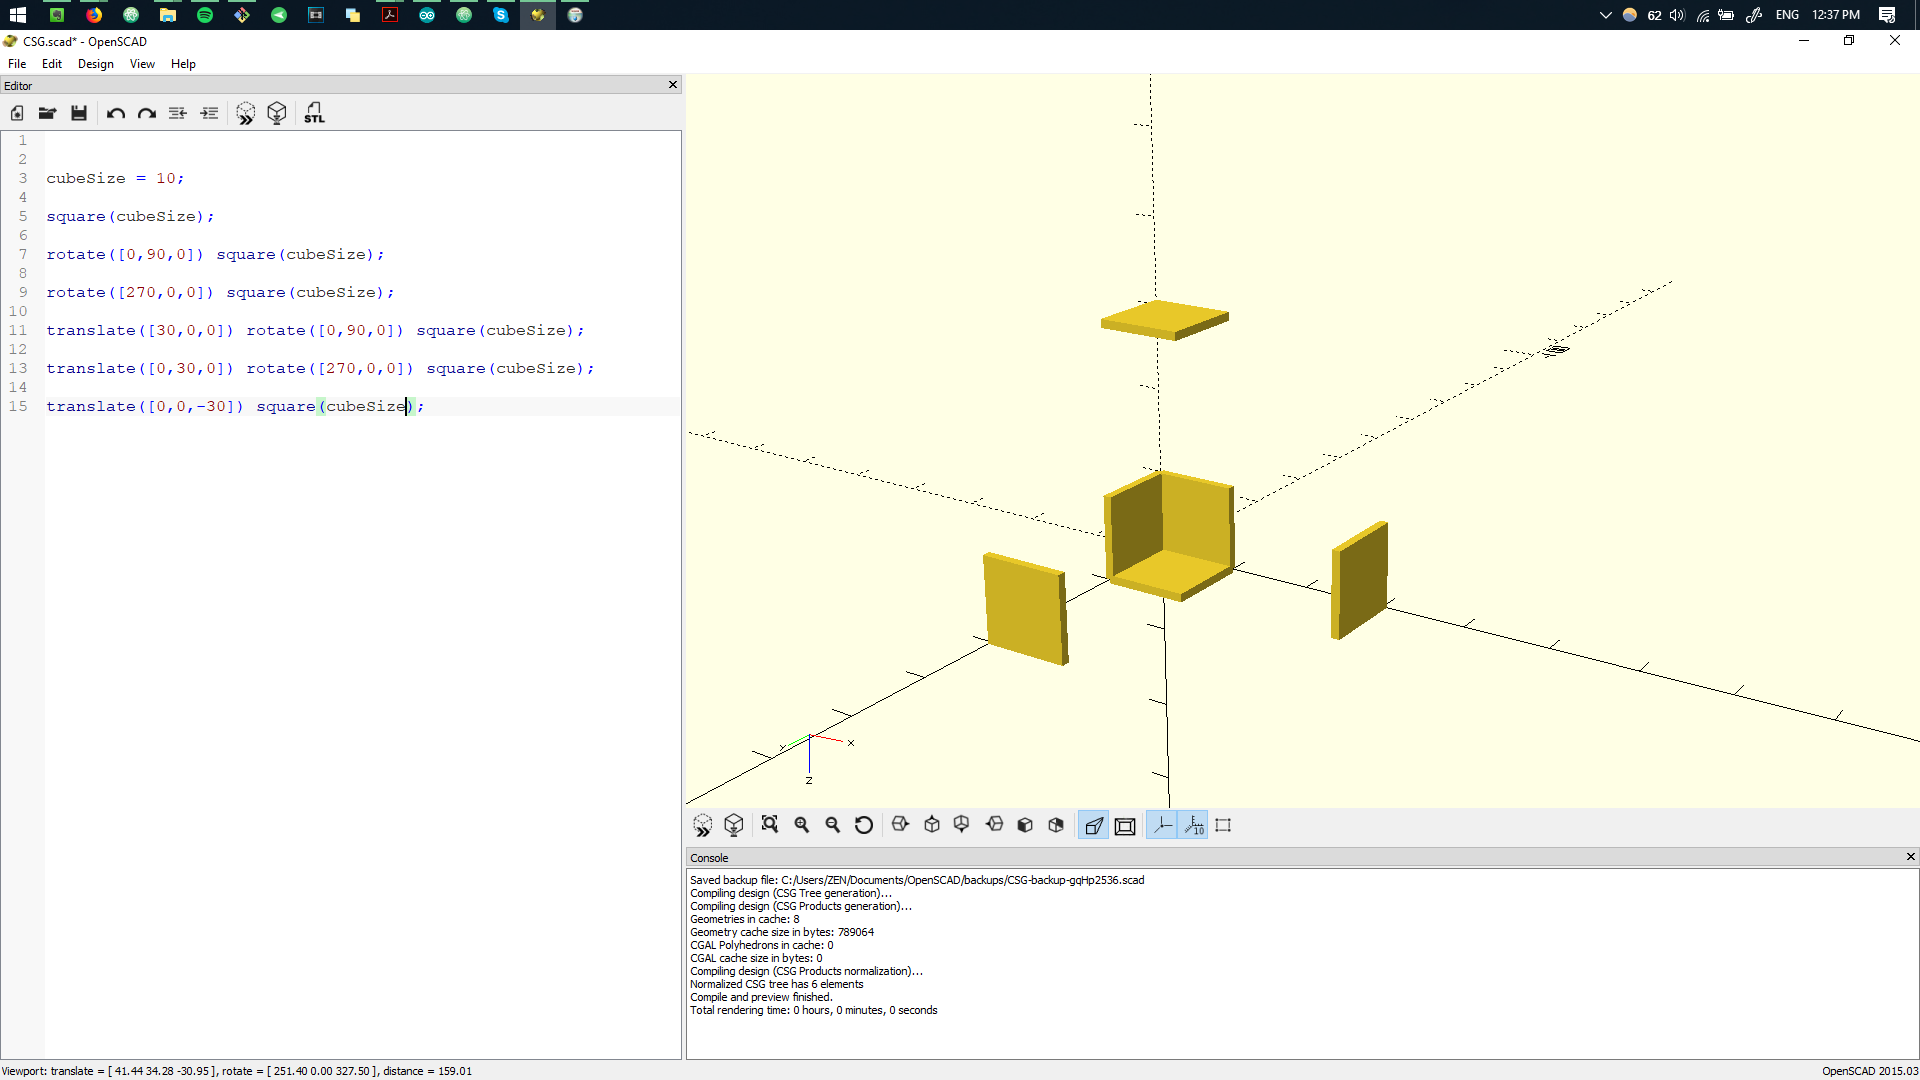Screen dimensions: 1920x1080
Task: Open the Arduino app from the taskbar
Action: coord(427,15)
